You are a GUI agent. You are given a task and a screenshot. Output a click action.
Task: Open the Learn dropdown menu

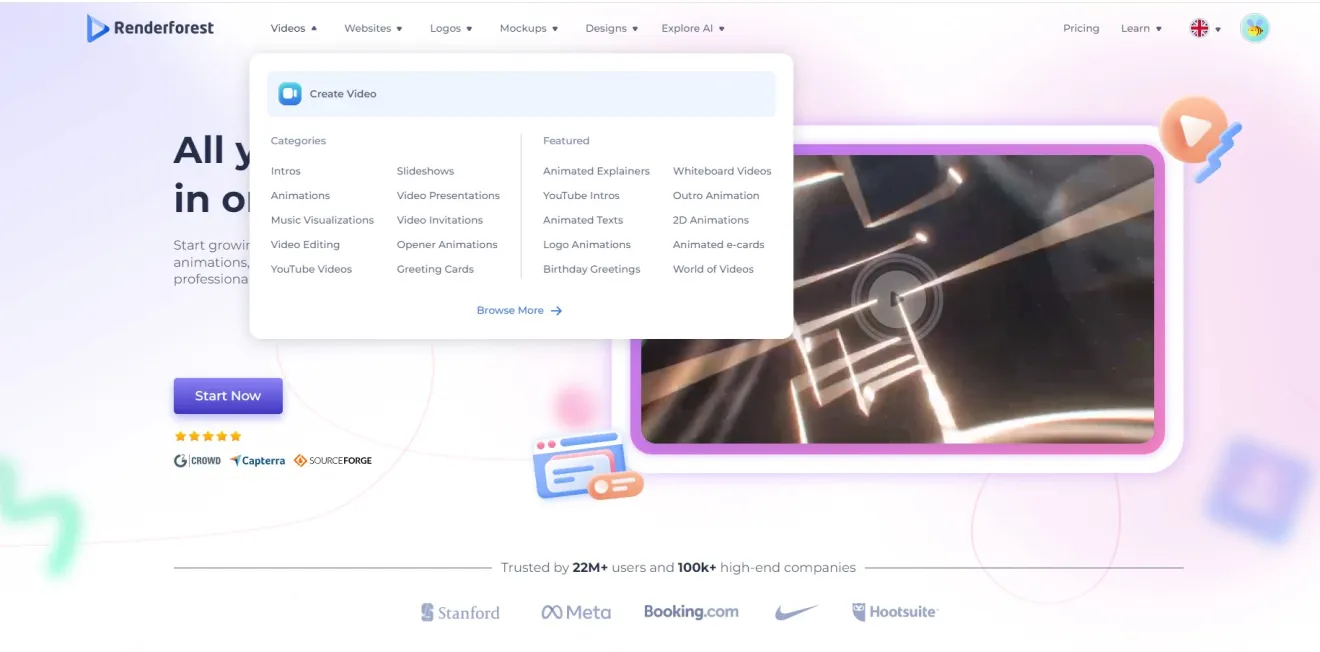pos(1141,28)
